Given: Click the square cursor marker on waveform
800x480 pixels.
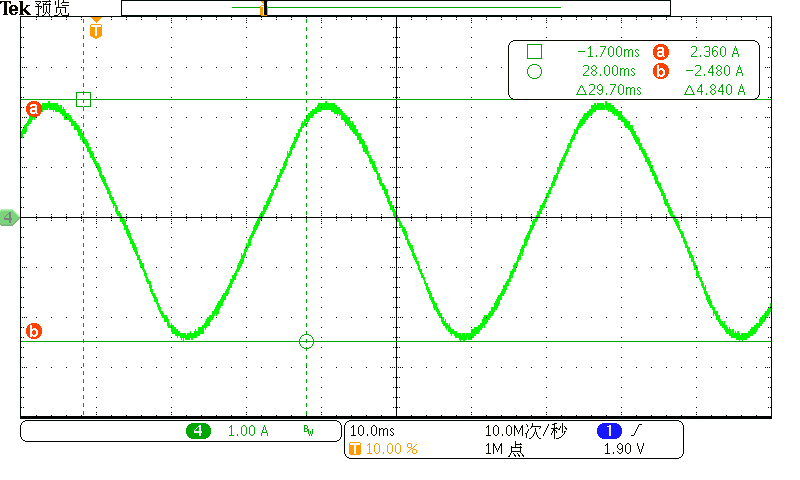Looking at the screenshot, I should pos(83,99).
